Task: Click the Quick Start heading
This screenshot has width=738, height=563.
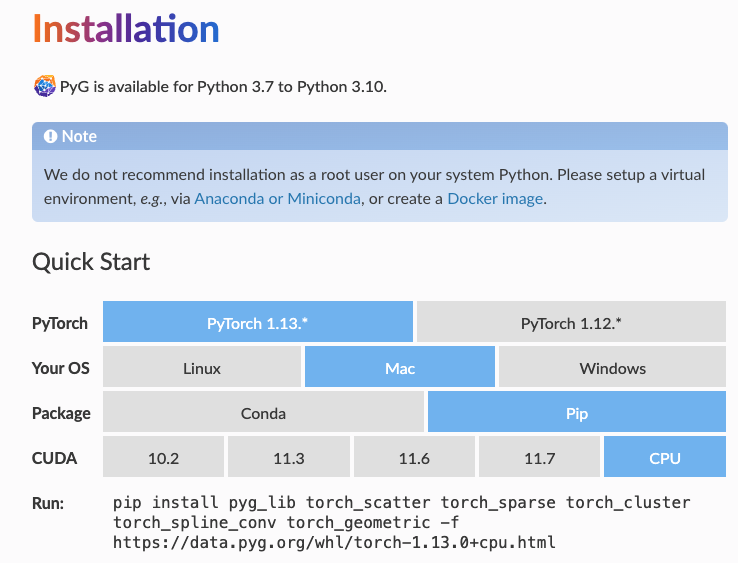Action: point(91,262)
